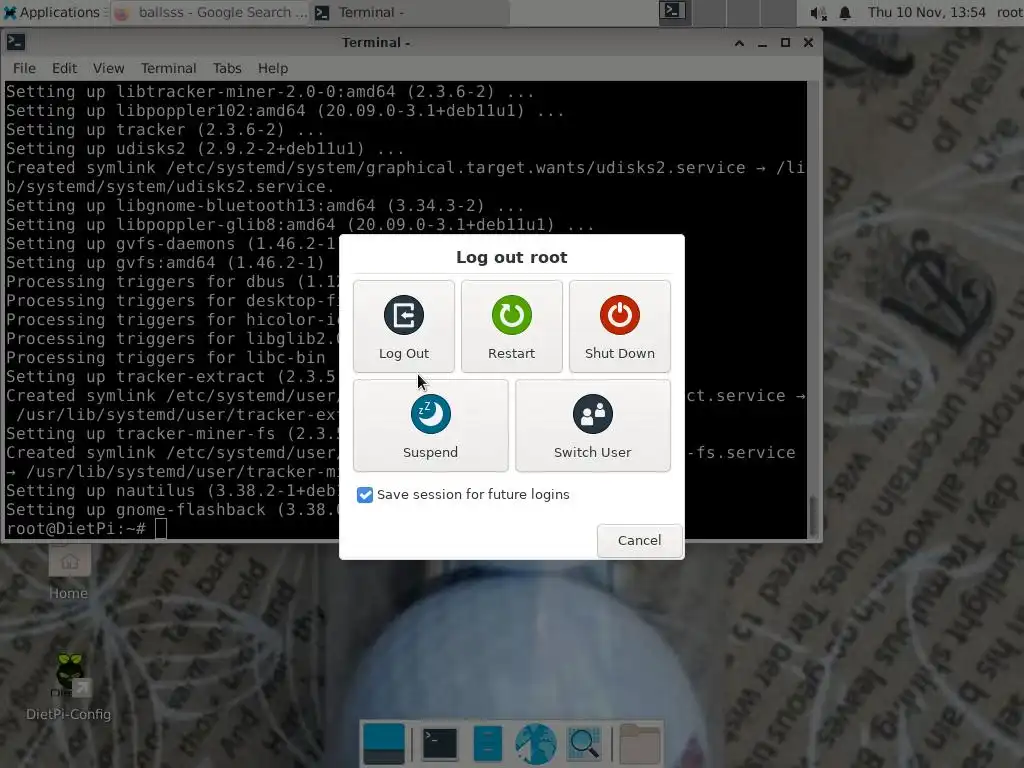Screen dimensions: 1024x768
Task: Launch terminal emulator from dock
Action: click(440, 744)
